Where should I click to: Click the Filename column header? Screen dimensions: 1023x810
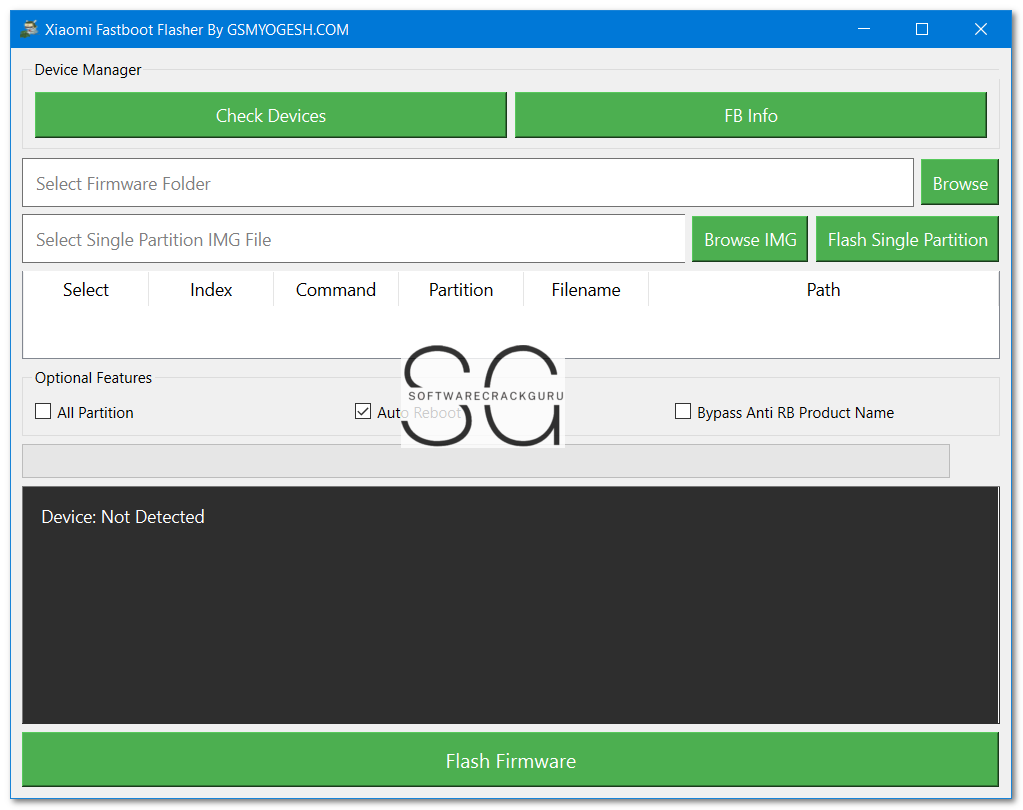tap(586, 290)
